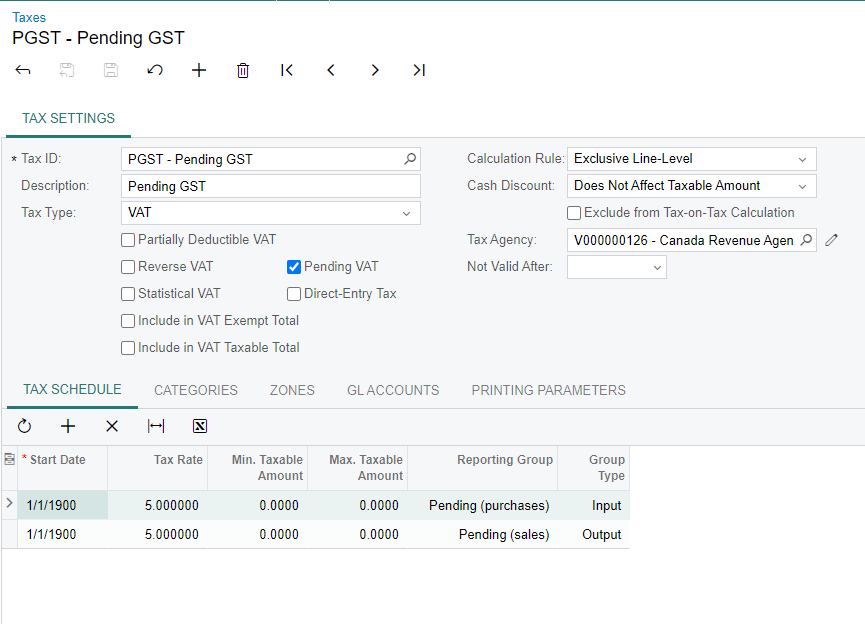
Task: Add a new tax record with toolbar plus
Action: point(199,70)
